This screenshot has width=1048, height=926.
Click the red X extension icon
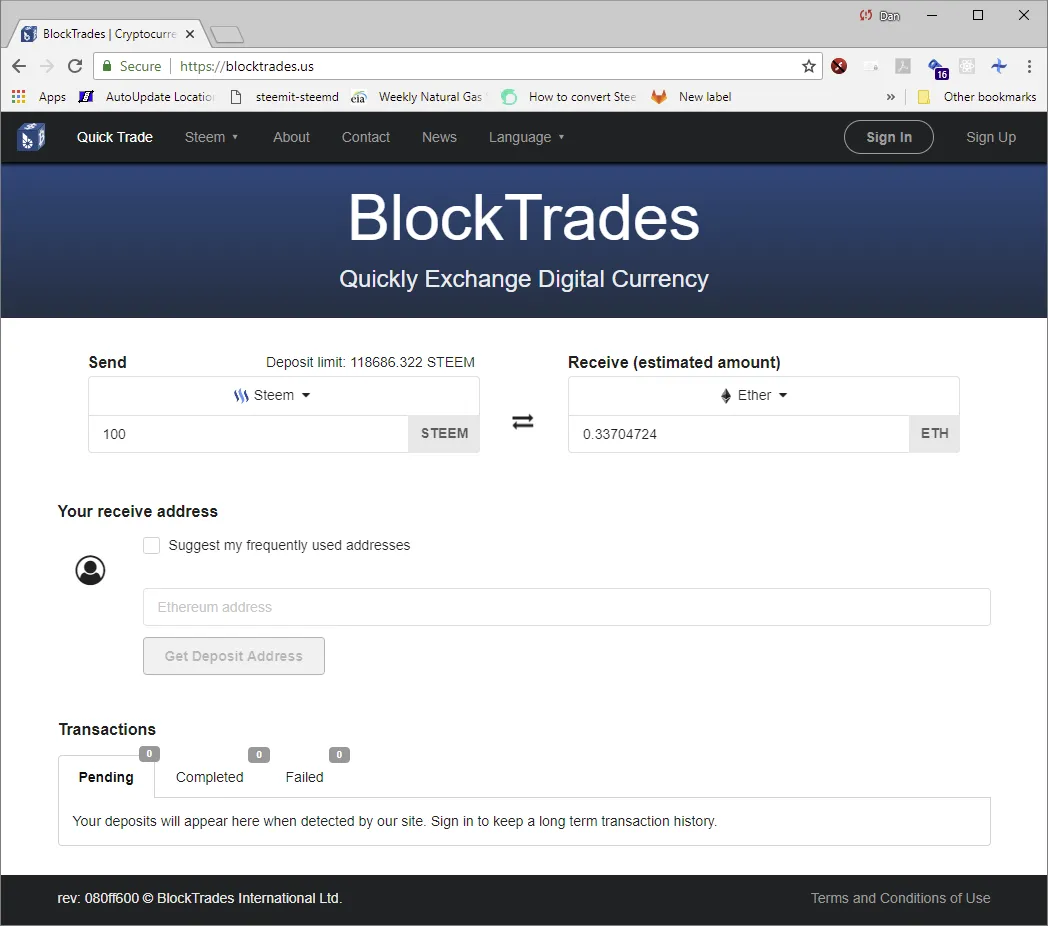coord(839,66)
